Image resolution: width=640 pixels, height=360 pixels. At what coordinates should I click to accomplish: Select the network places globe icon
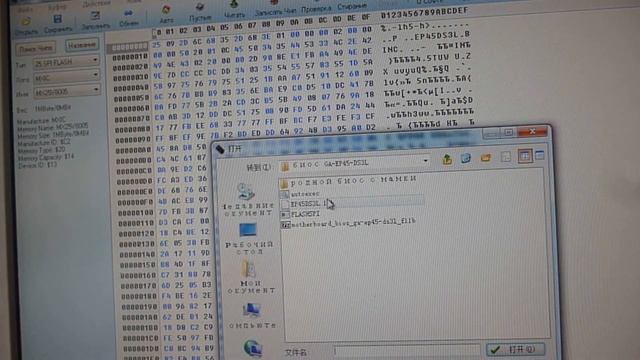(253, 348)
